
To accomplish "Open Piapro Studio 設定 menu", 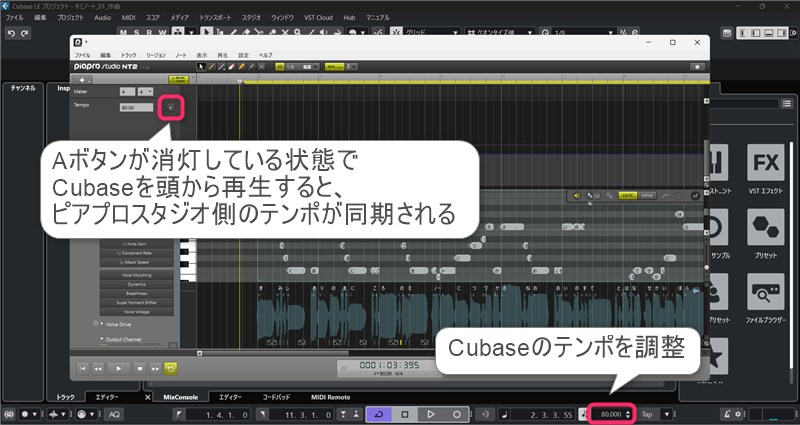I will click(243, 55).
